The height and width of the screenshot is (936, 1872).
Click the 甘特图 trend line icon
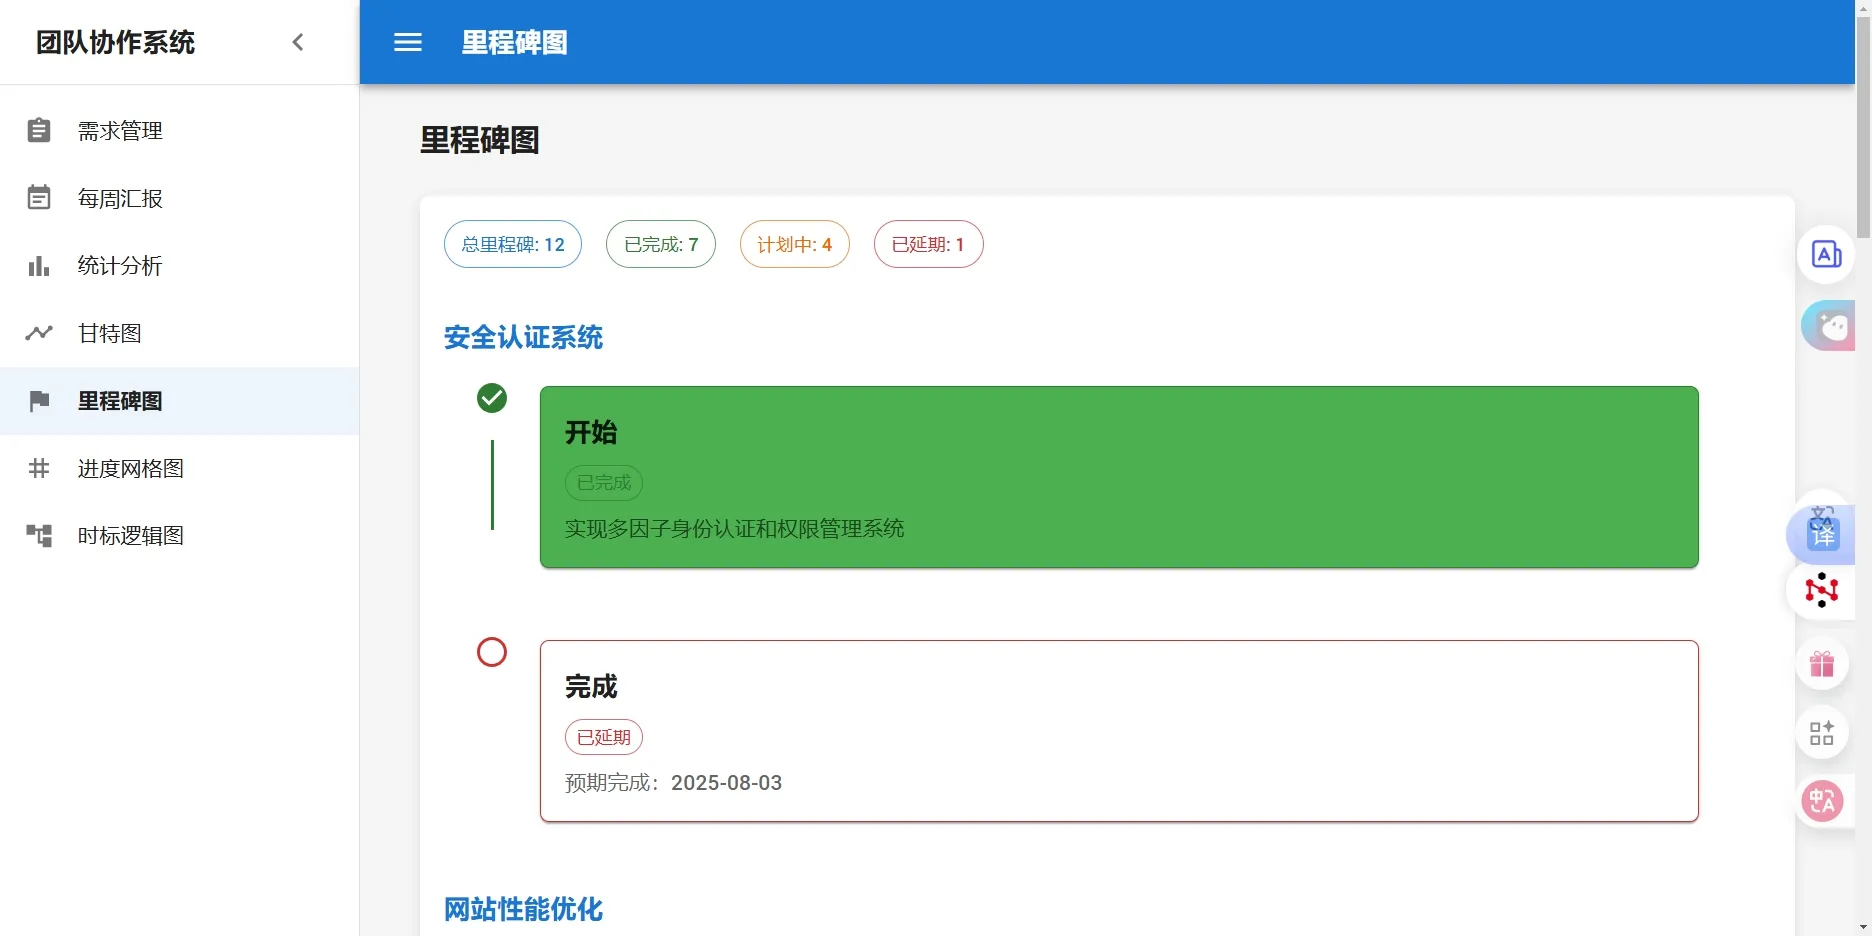coord(39,333)
